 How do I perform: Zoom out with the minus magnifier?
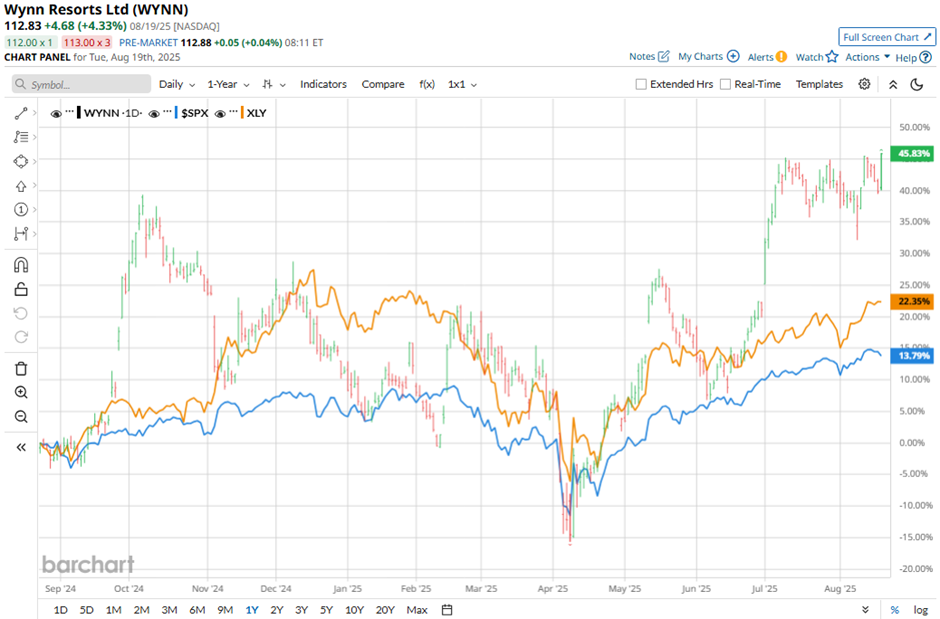pyautogui.click(x=21, y=416)
